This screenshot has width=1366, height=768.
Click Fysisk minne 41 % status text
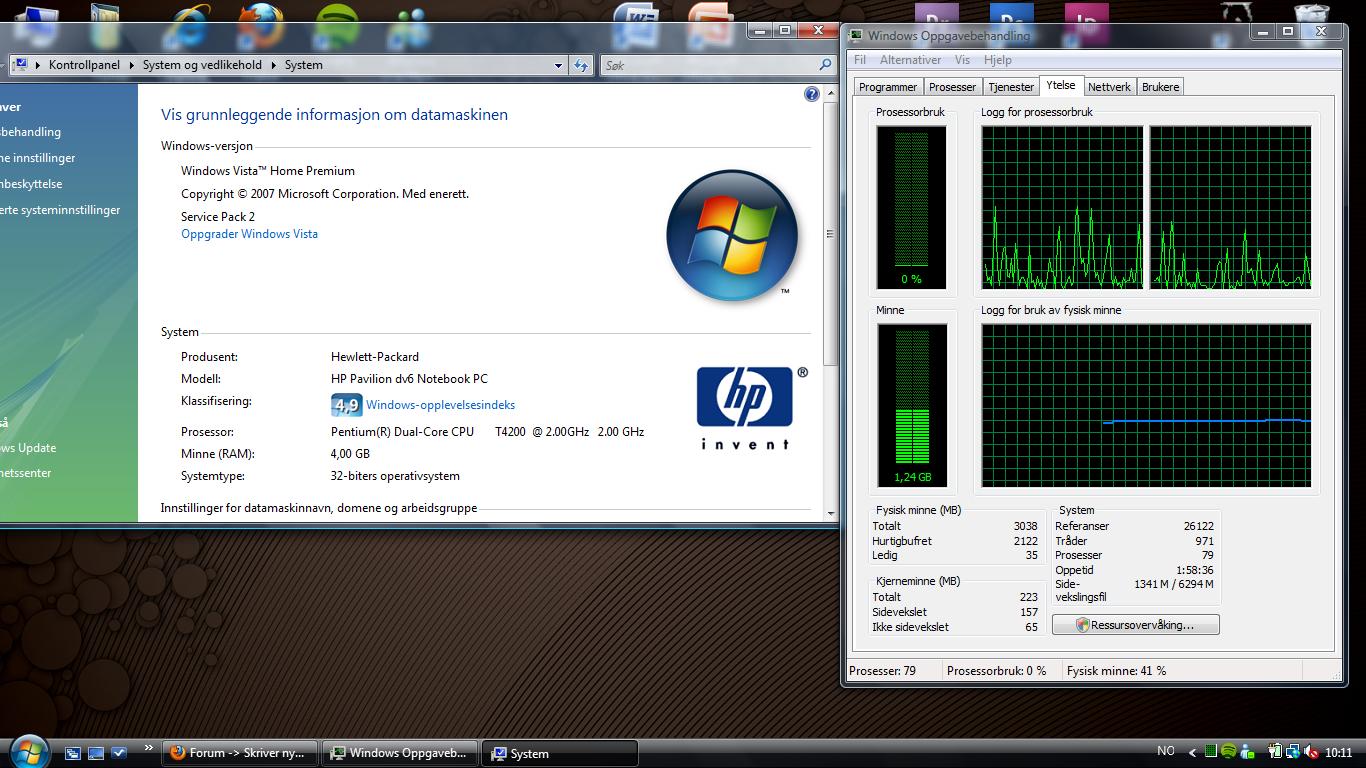click(x=1116, y=671)
